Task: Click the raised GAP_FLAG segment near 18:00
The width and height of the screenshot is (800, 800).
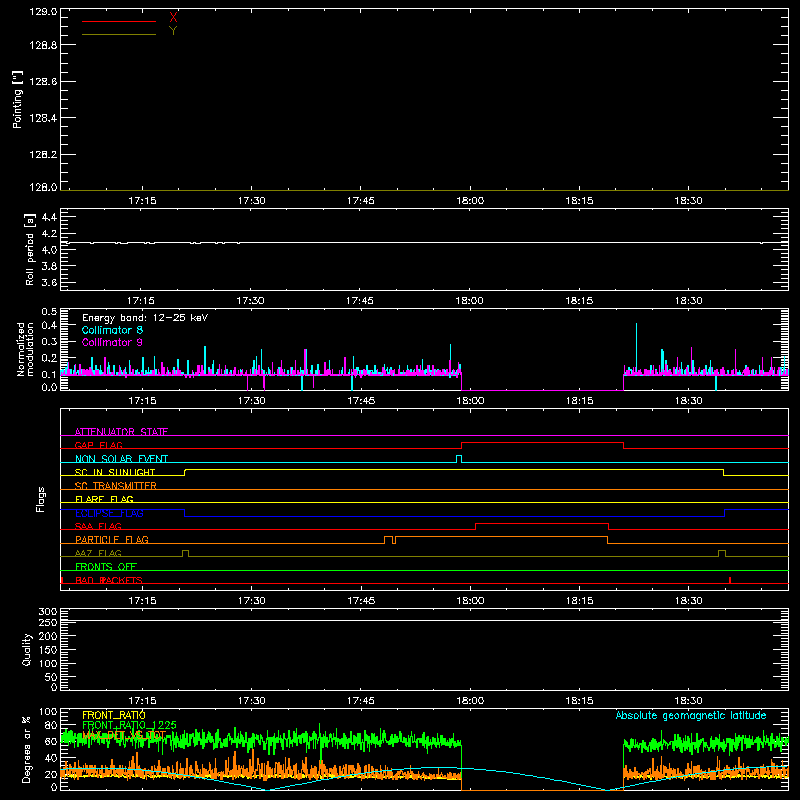Action: (542, 443)
